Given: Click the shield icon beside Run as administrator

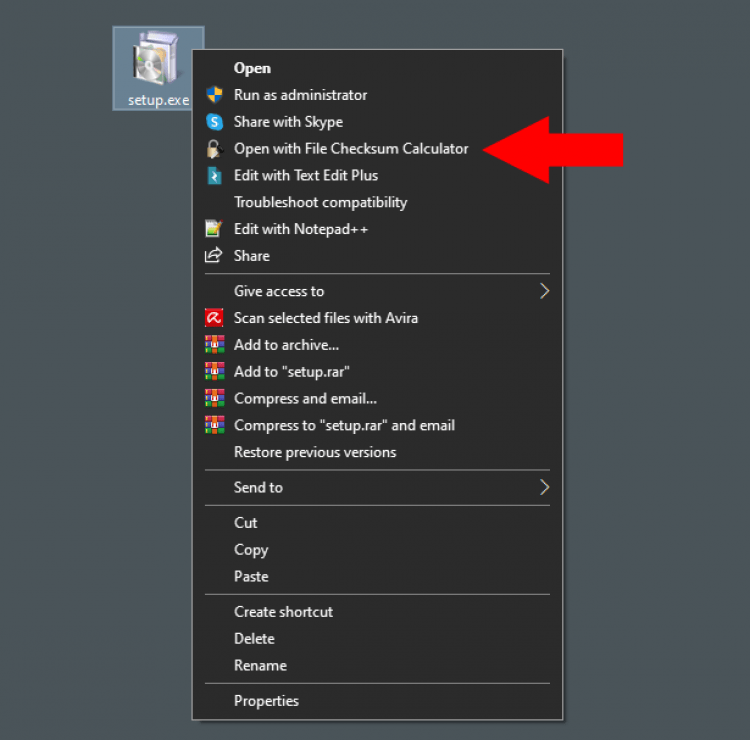Looking at the screenshot, I should pos(214,95).
